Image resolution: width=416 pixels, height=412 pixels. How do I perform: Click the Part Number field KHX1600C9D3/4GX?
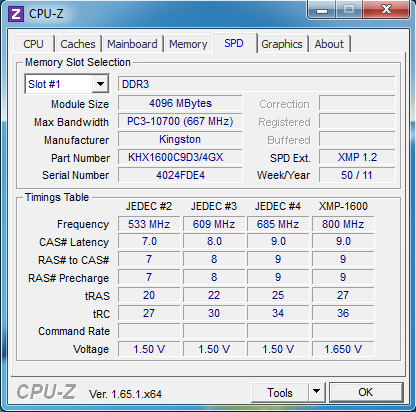(180, 157)
